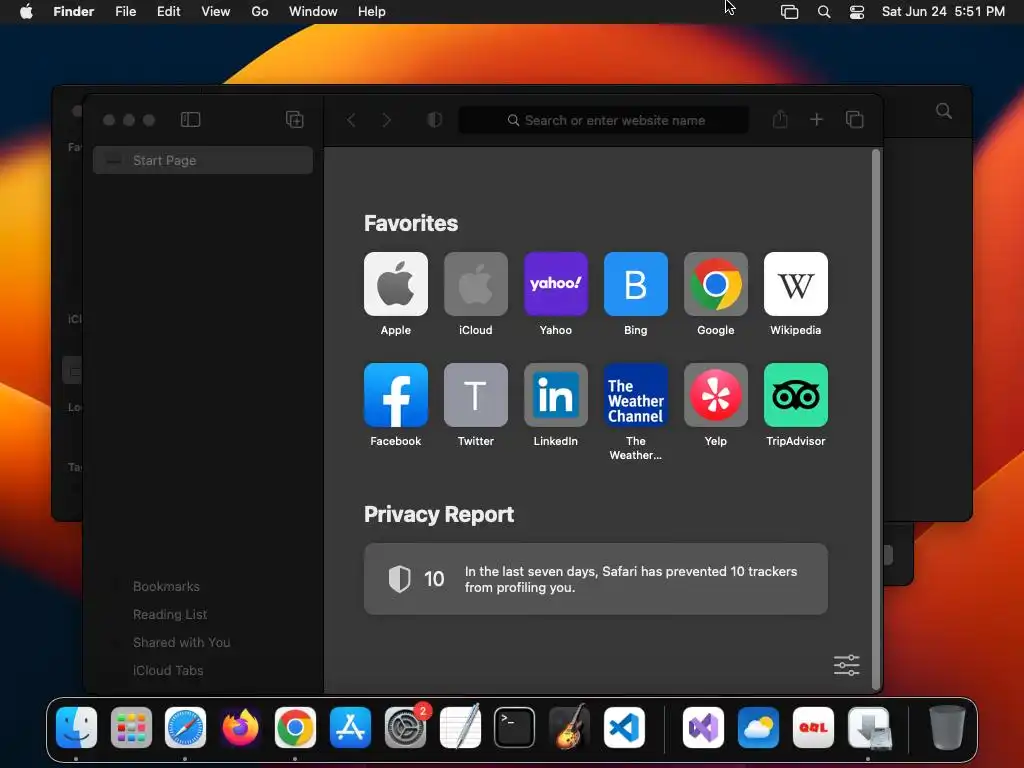The width and height of the screenshot is (1024, 768).
Task: Open the QRL app in Dock
Action: tap(813, 728)
